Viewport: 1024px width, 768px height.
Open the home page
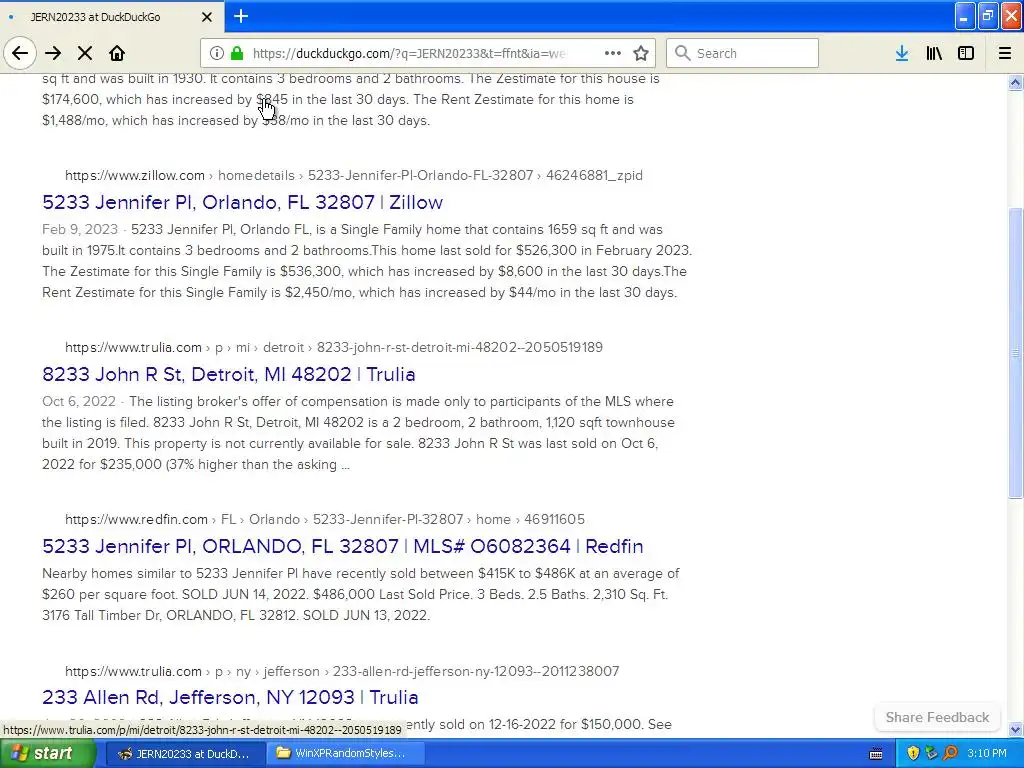point(117,54)
